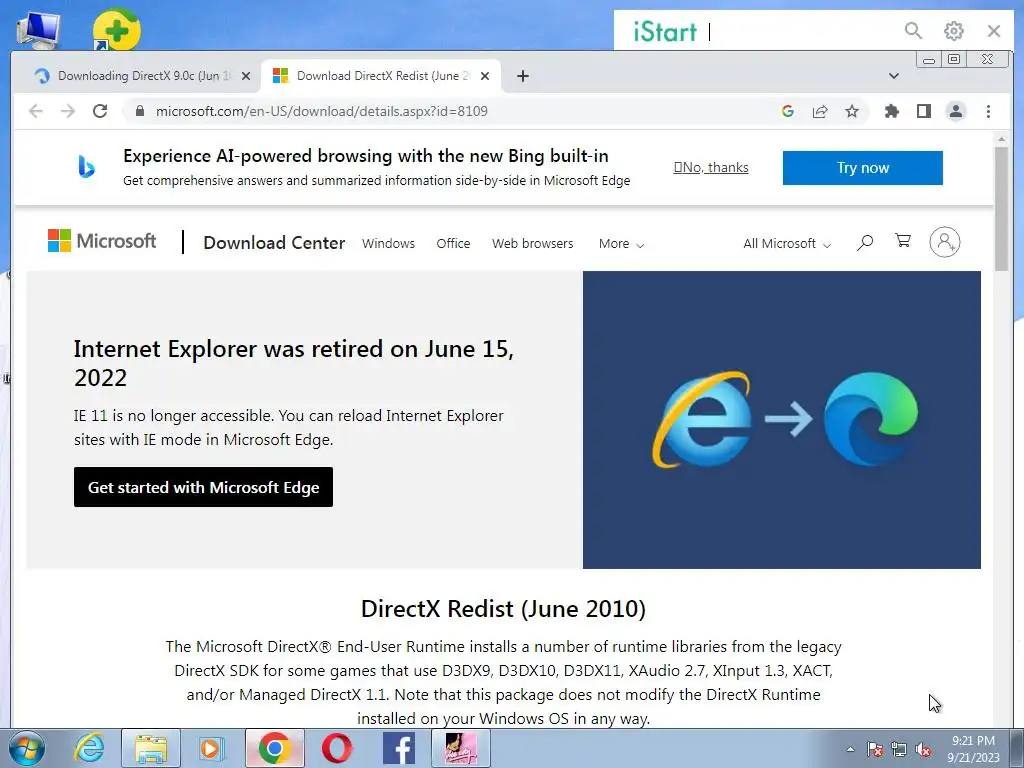This screenshot has height=768, width=1024.
Task: Toggle the browser side panel
Action: click(x=923, y=111)
